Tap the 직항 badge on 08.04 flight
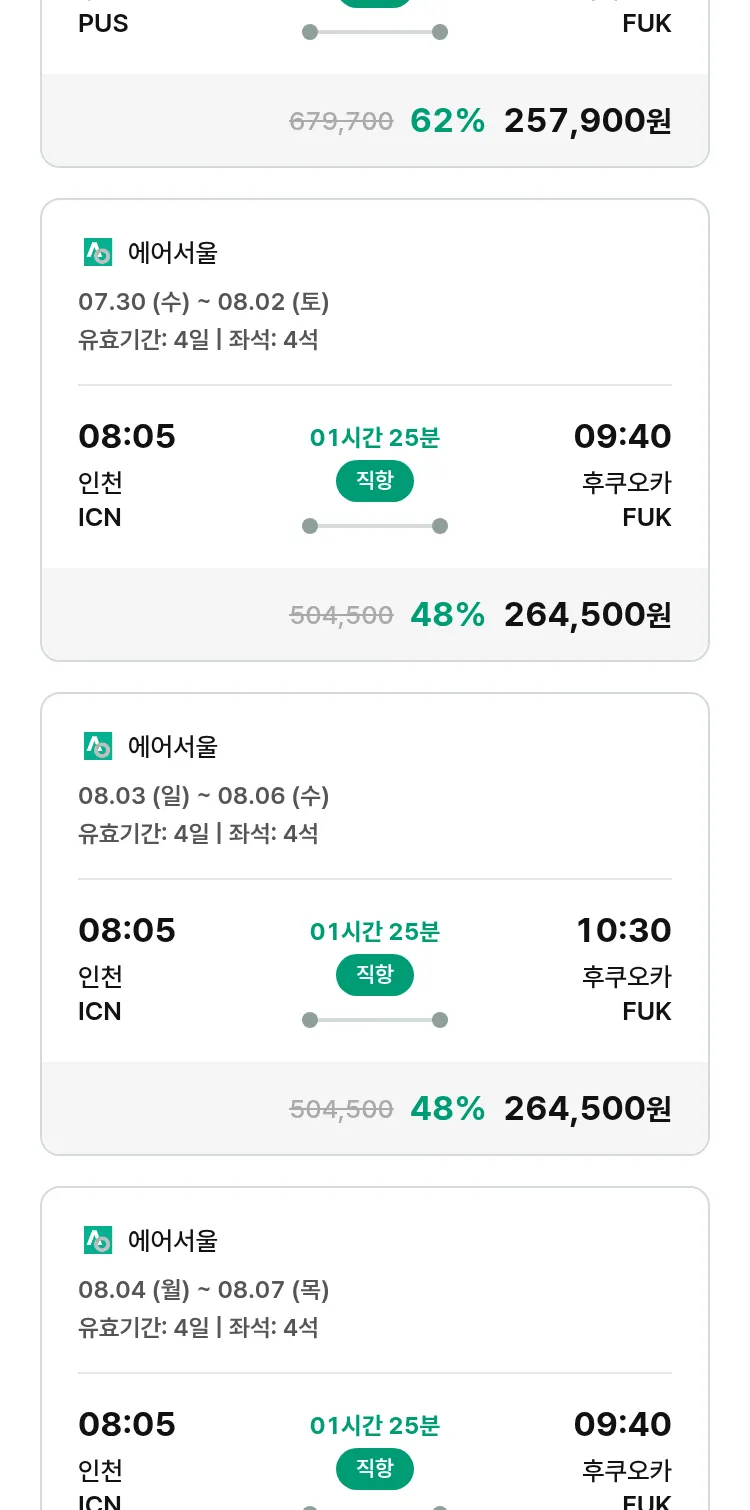The image size is (750, 1510). 375,1469
